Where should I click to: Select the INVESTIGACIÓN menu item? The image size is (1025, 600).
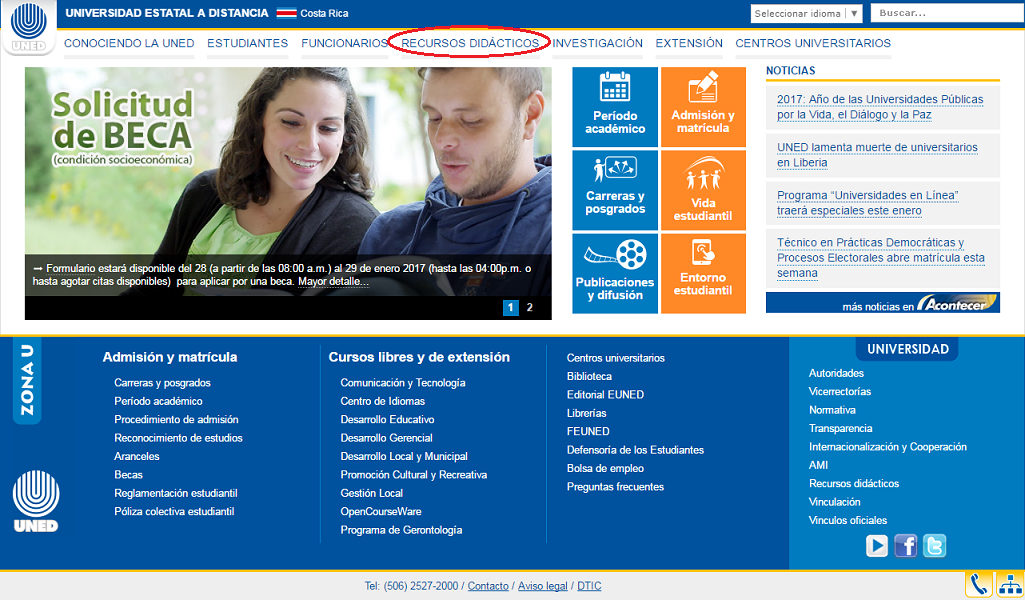point(598,43)
